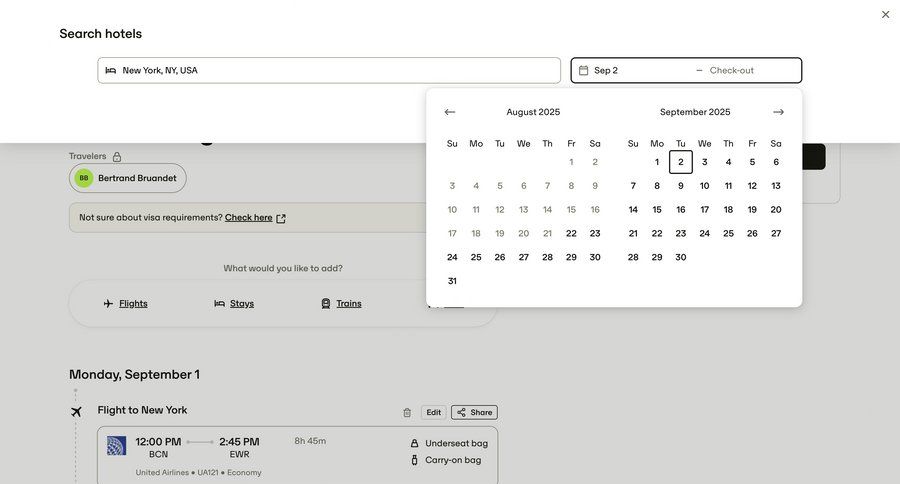
Task: Add Flights to the trip
Action: click(133, 303)
